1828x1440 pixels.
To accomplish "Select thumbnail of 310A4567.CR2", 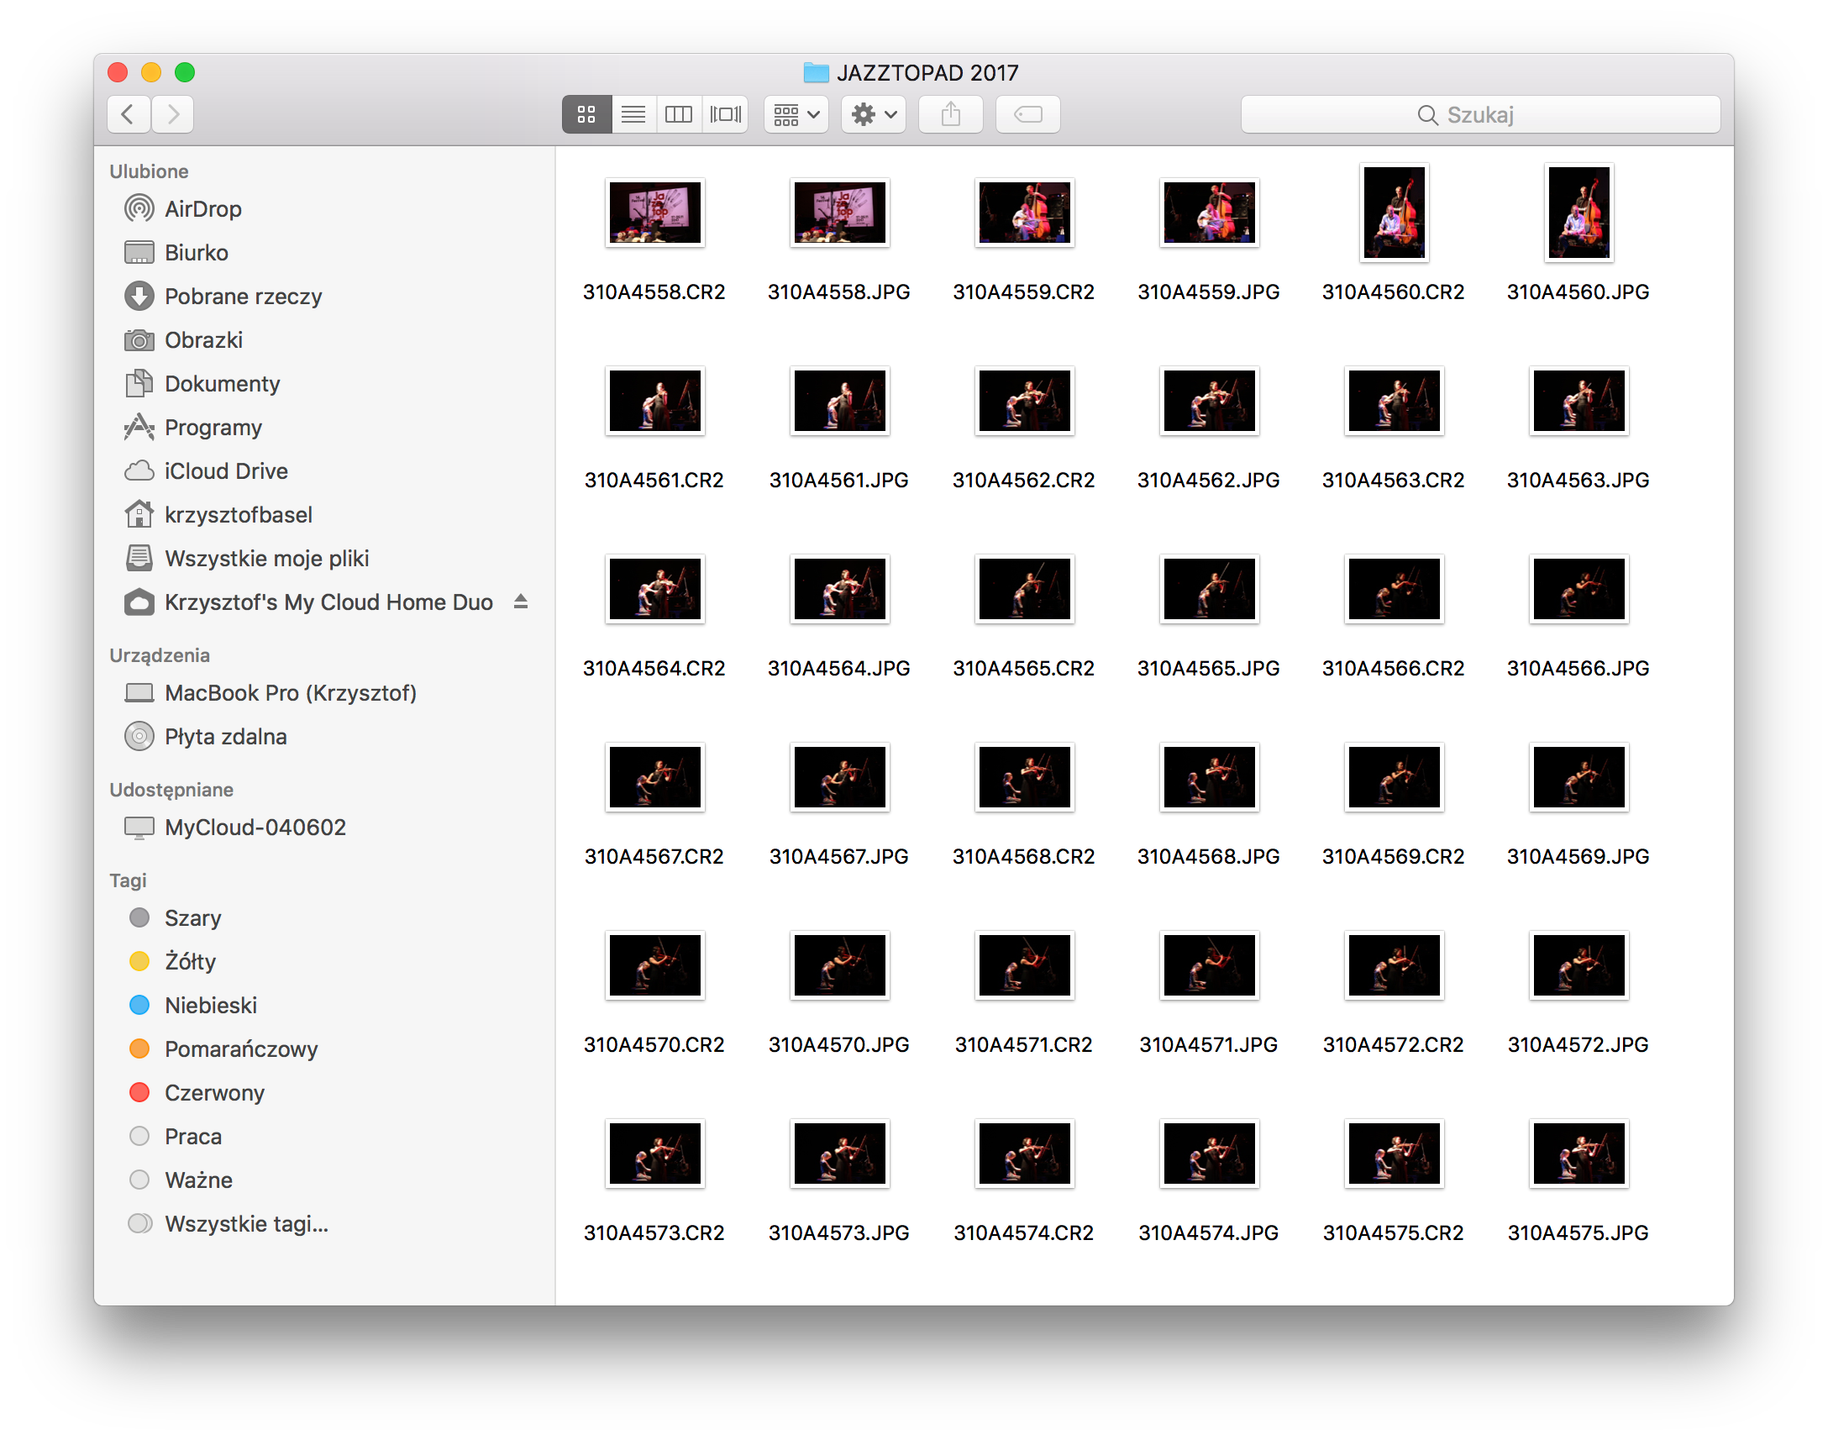I will pos(655,777).
